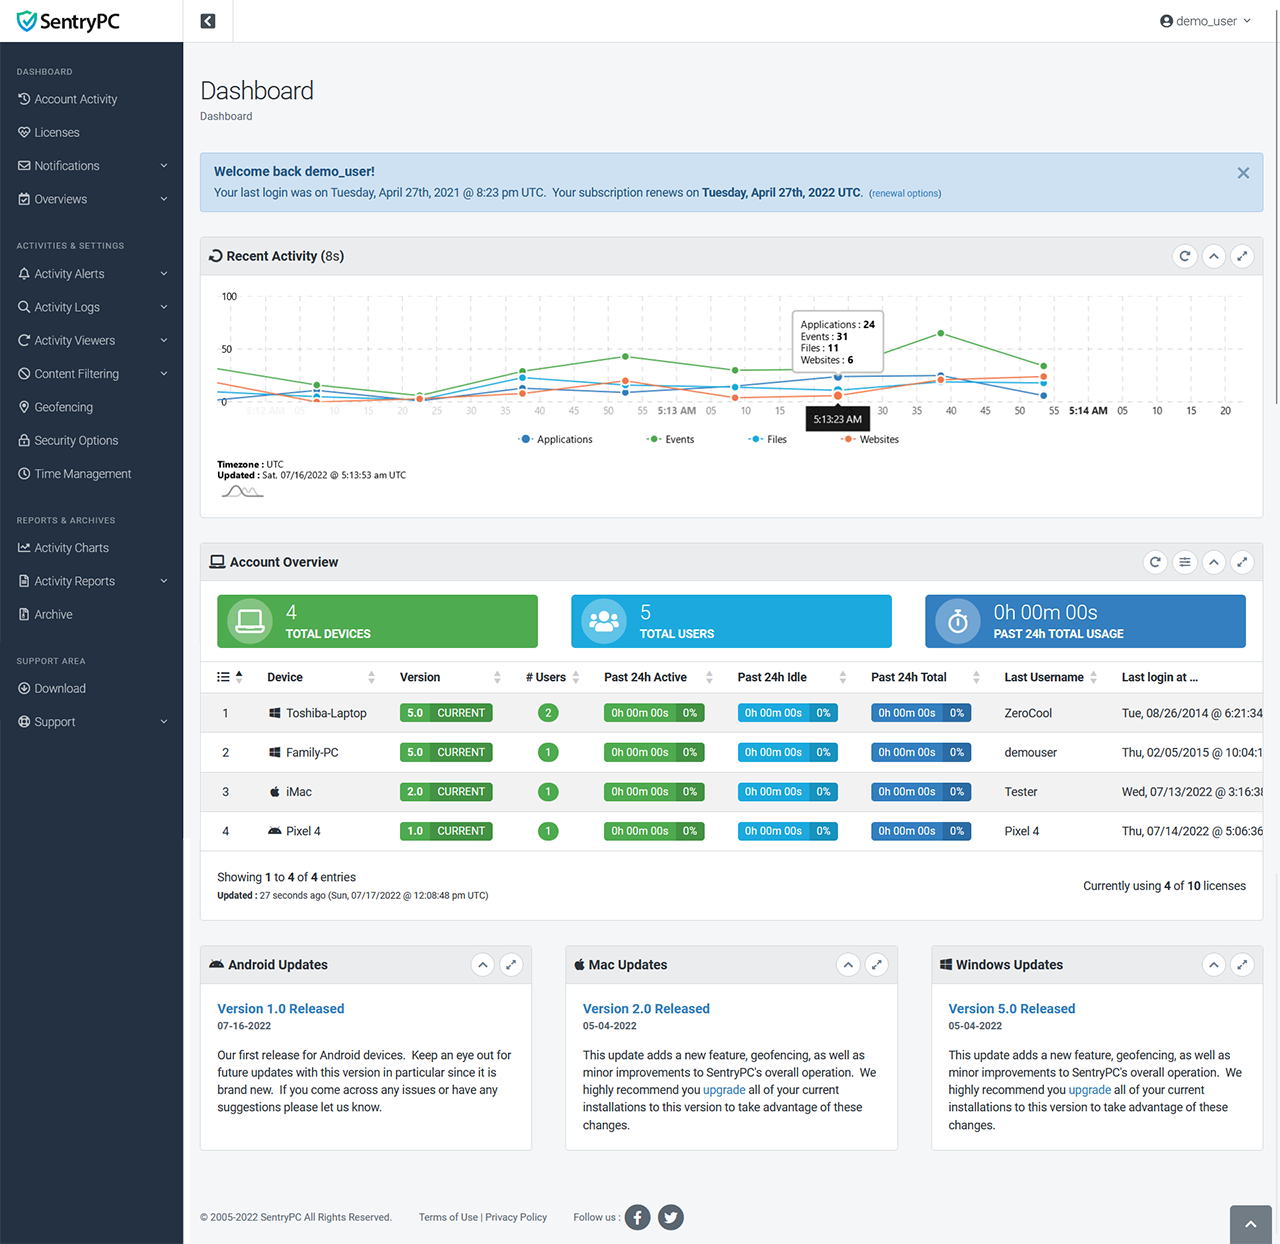The width and height of the screenshot is (1280, 1244).
Task: Collapse the Mac Updates panel
Action: click(848, 965)
